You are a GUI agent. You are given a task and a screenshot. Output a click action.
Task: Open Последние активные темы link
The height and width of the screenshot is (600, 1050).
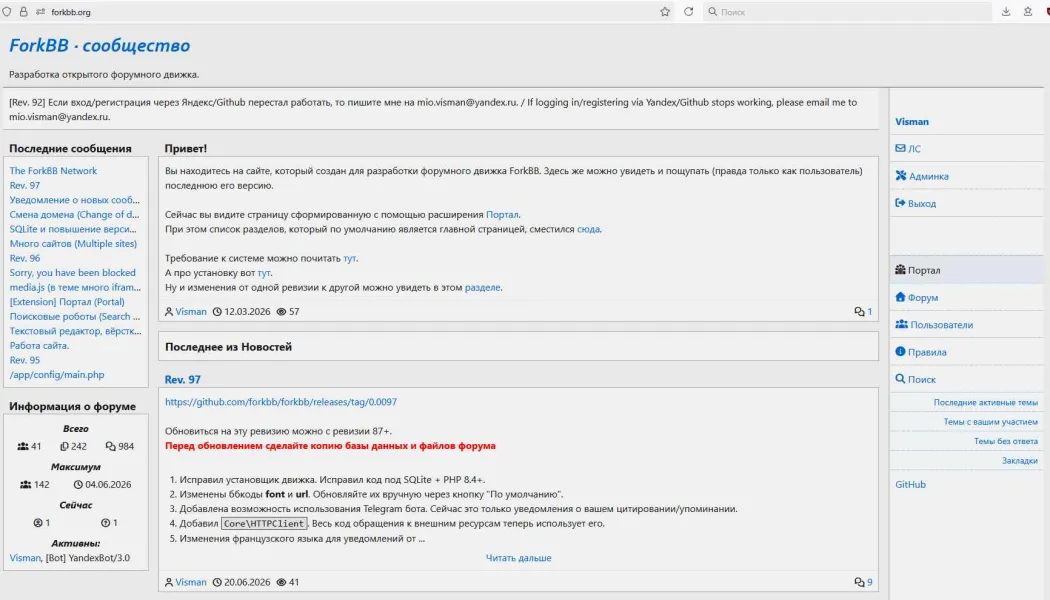(x=985, y=402)
